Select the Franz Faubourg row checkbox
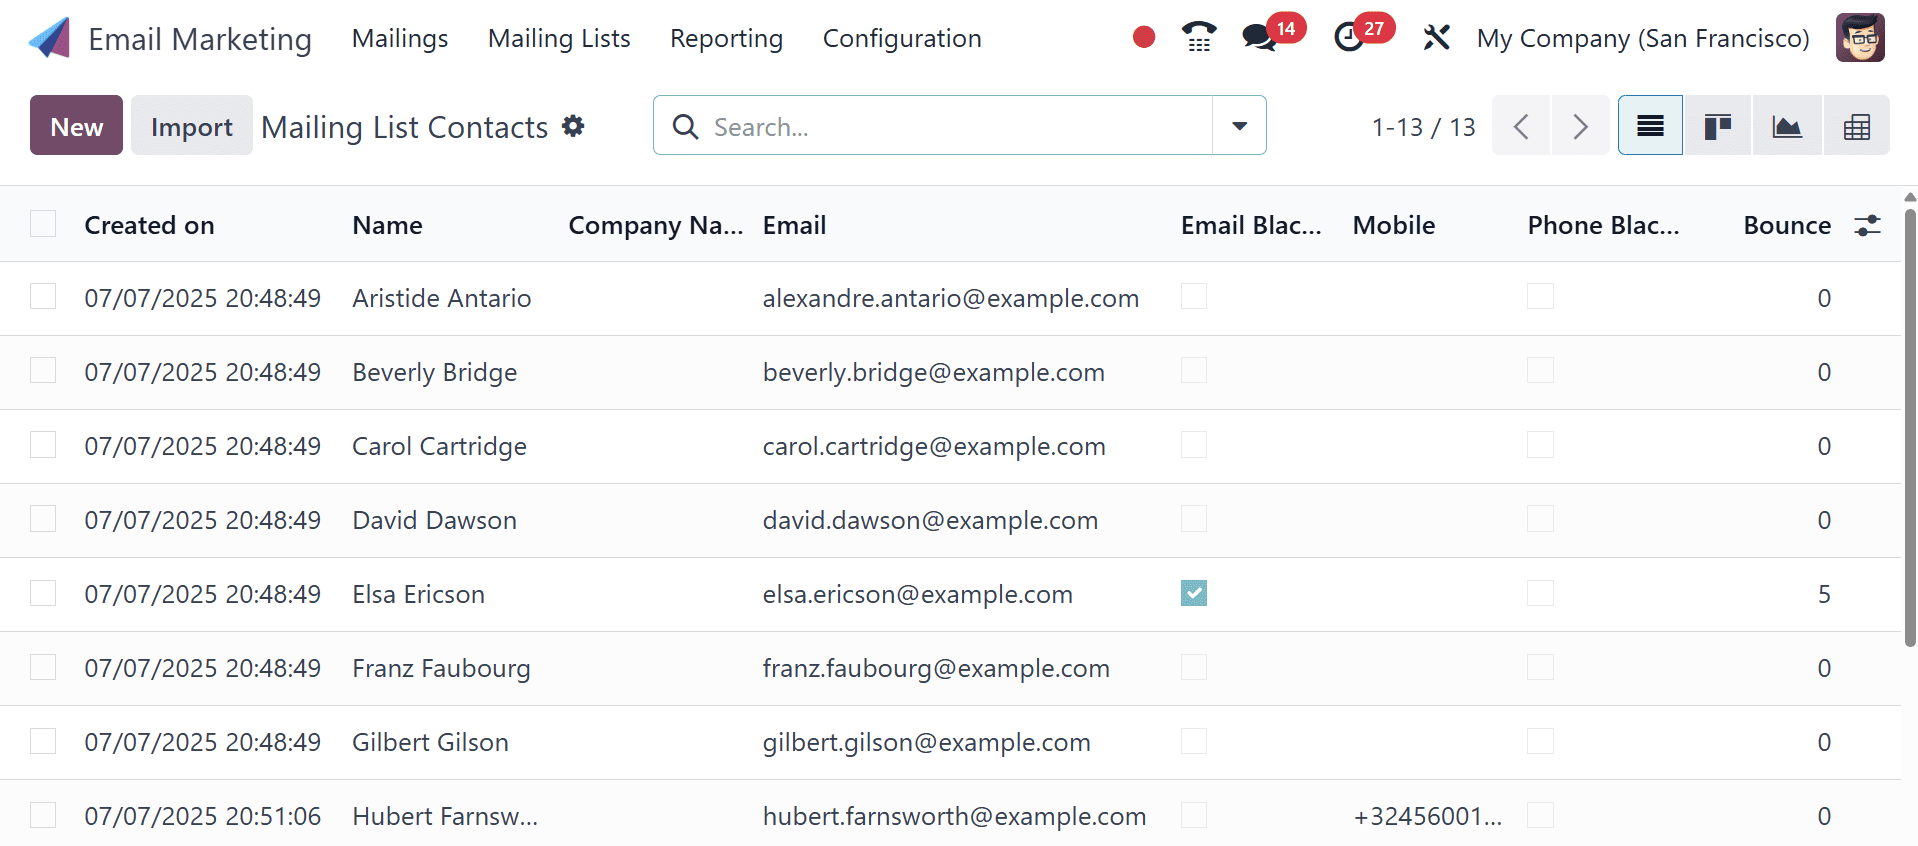The image size is (1918, 846). (x=43, y=667)
